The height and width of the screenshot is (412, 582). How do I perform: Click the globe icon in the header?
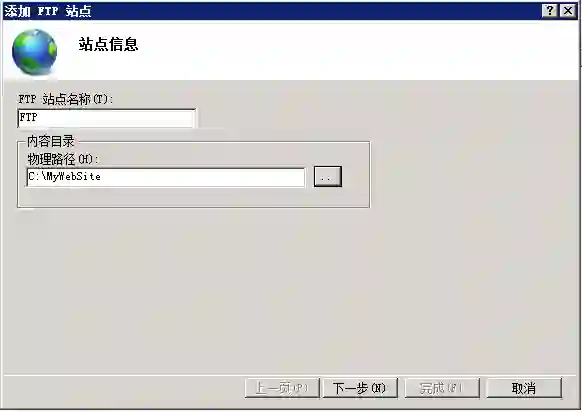35,52
